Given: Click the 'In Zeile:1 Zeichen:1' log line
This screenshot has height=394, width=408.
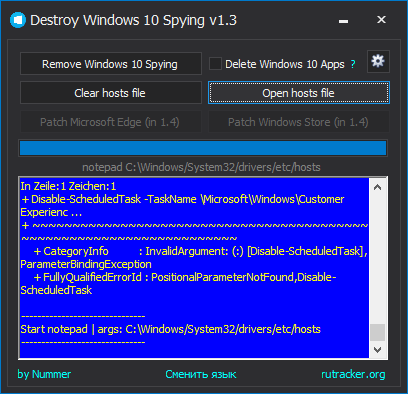Looking at the screenshot, I should [x=68, y=186].
